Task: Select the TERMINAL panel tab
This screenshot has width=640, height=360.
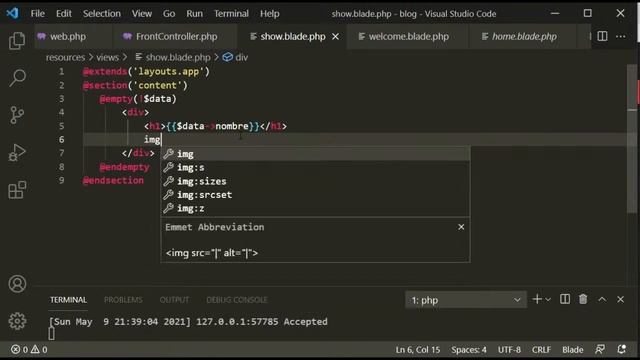Action: (68, 300)
